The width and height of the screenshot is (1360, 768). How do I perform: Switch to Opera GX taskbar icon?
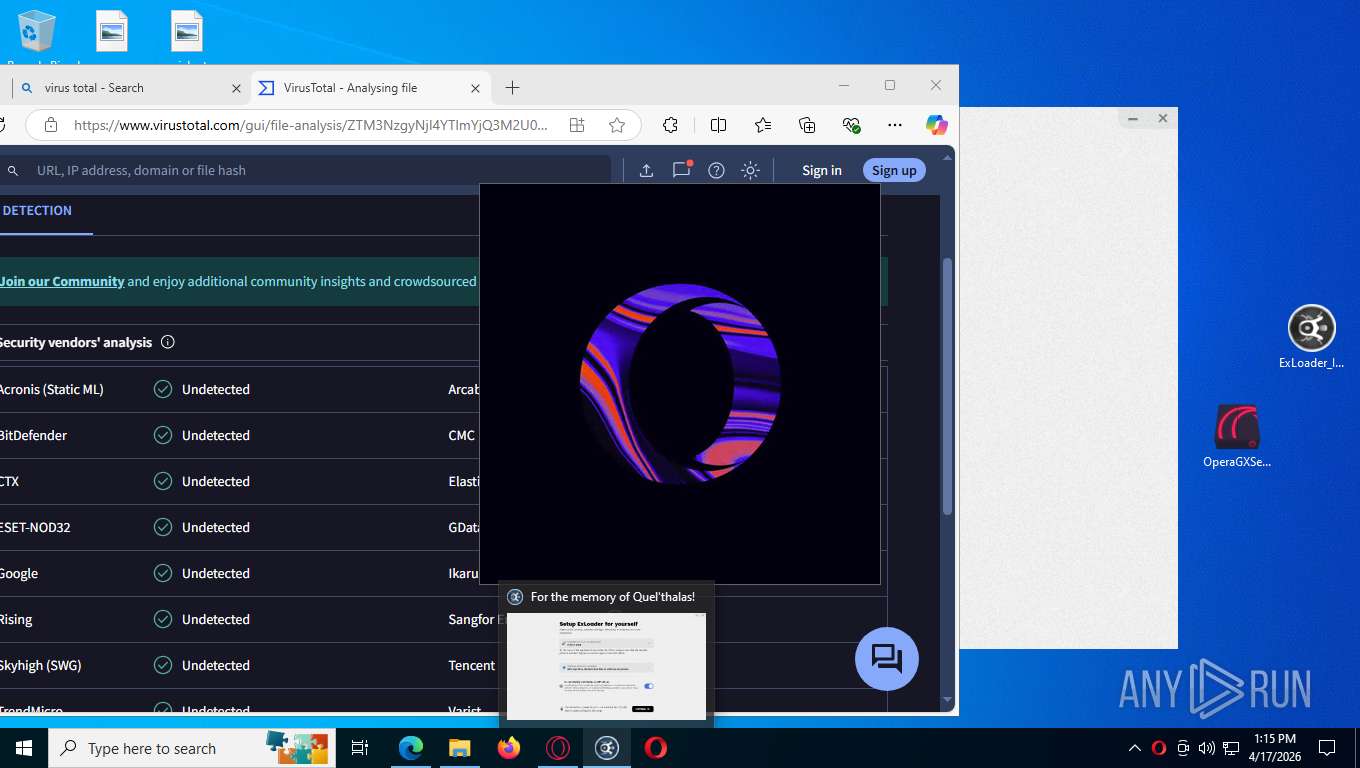558,748
